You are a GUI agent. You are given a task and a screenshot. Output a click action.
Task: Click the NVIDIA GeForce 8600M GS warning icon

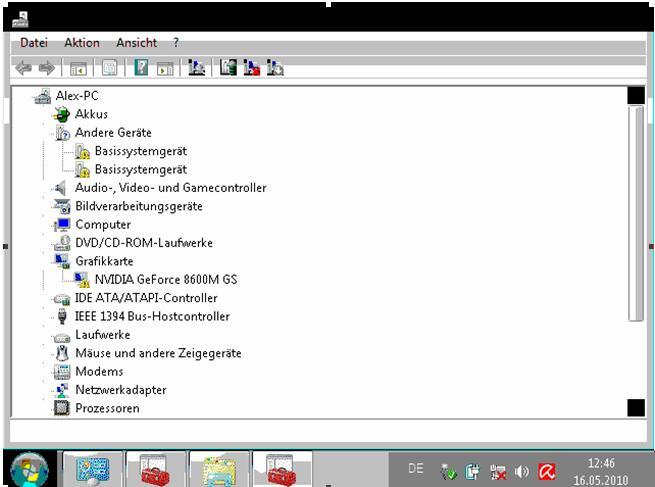coord(82,280)
